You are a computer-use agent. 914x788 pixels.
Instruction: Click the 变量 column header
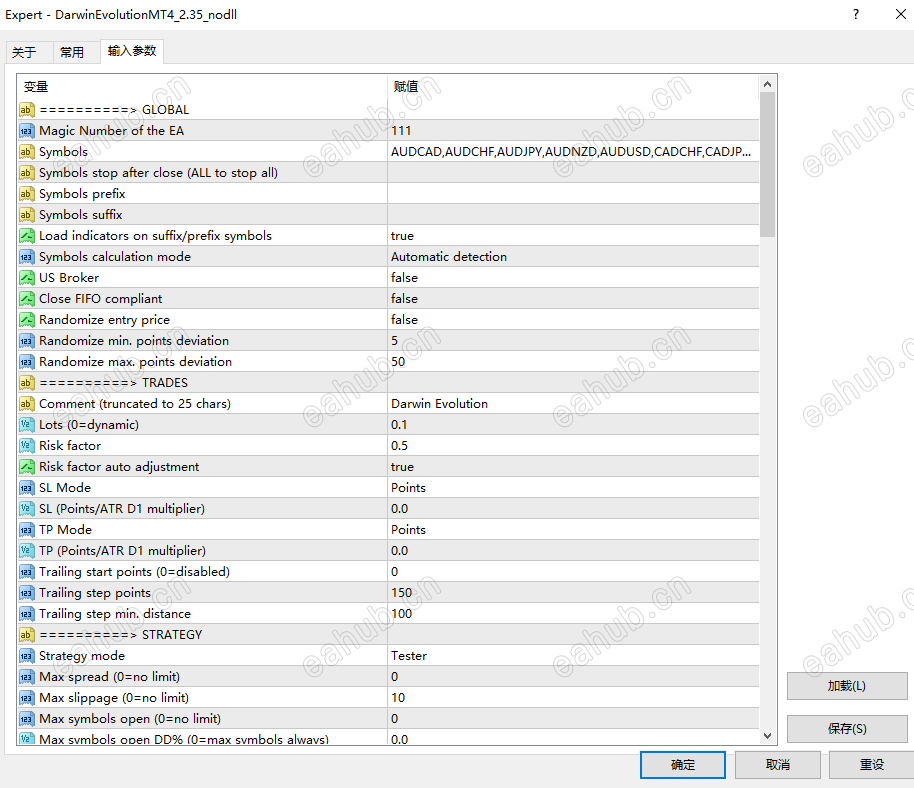tap(202, 87)
